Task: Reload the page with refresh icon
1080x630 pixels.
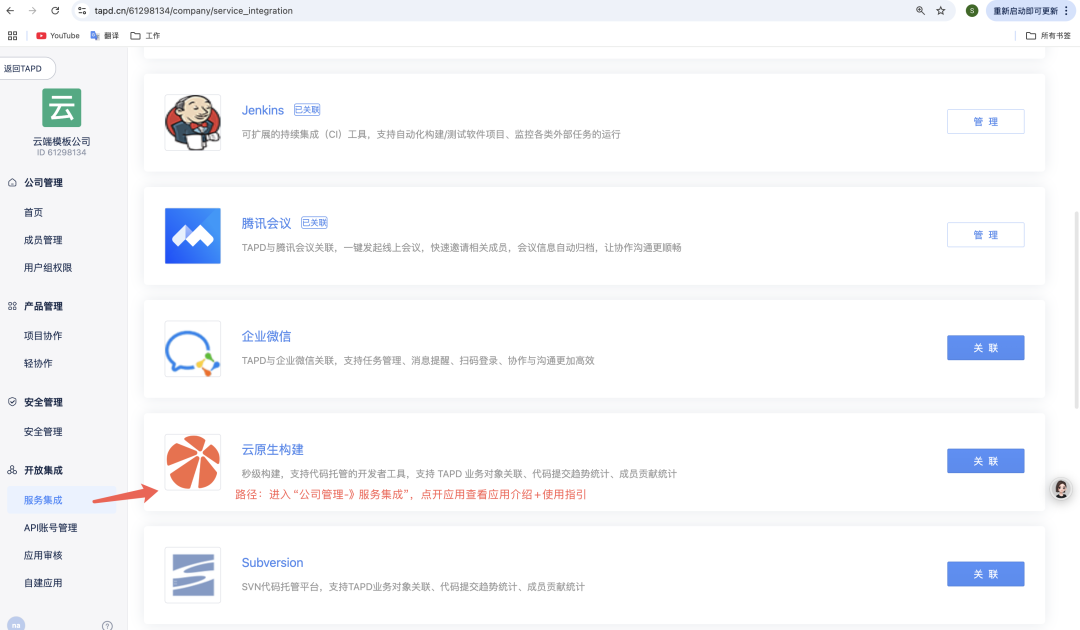Action: click(x=55, y=10)
